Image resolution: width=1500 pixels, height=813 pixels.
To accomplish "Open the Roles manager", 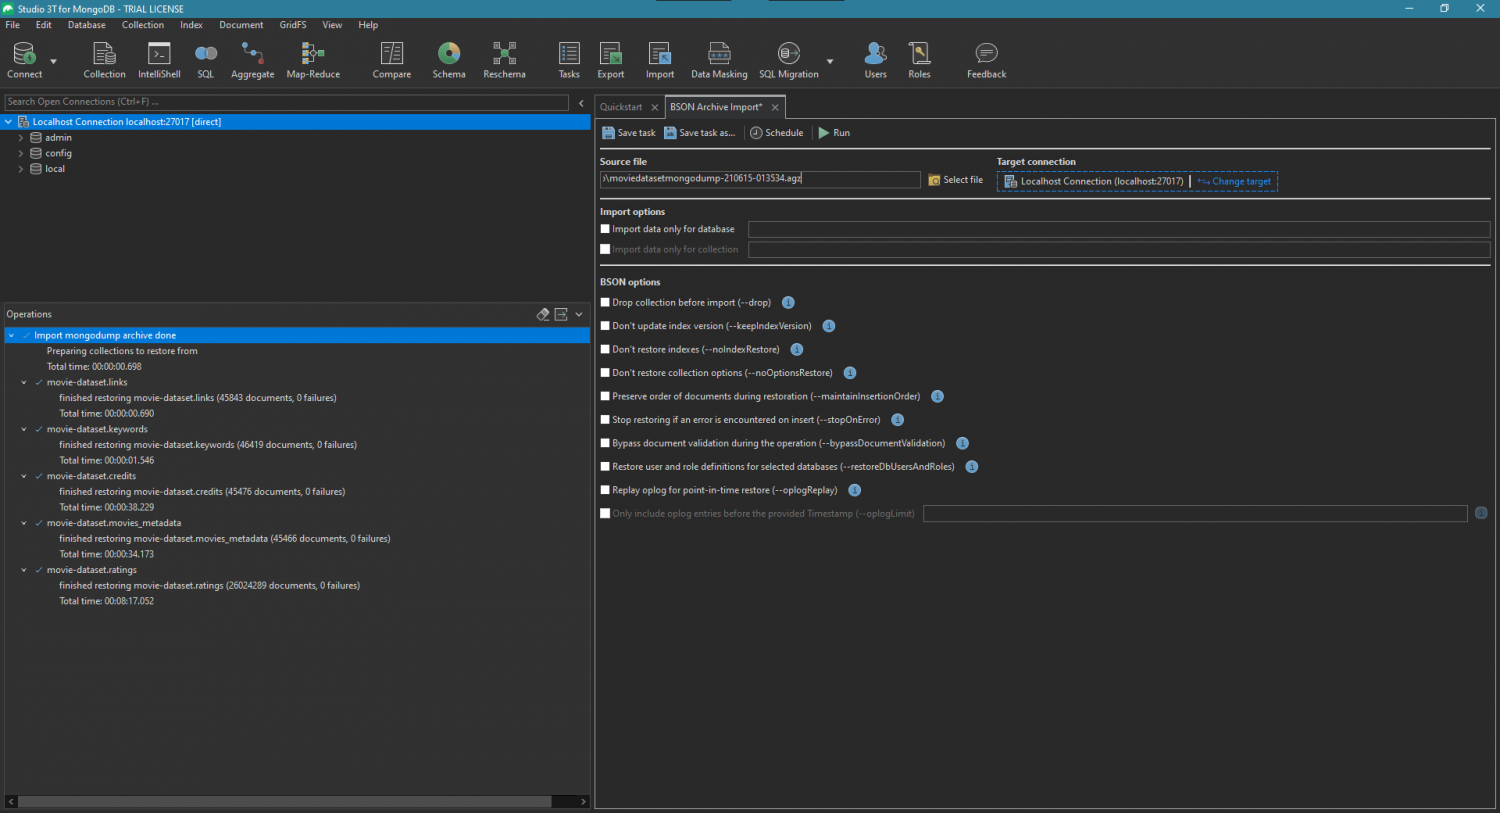I will 919,60.
